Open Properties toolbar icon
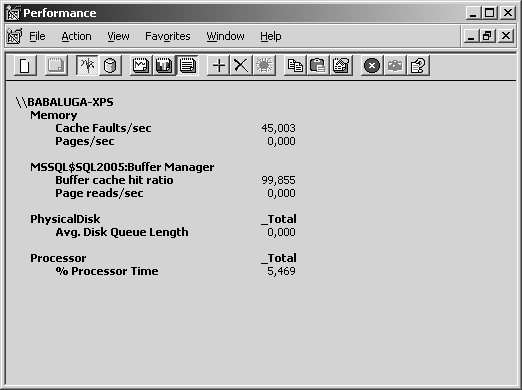Screen dimensions: 522x390 (x=341, y=65)
